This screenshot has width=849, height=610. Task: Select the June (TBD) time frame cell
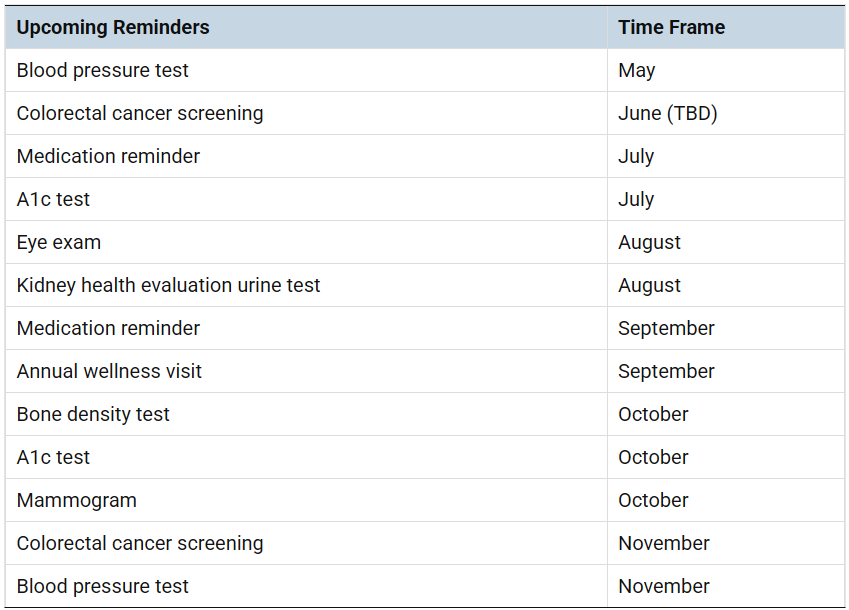pos(668,113)
